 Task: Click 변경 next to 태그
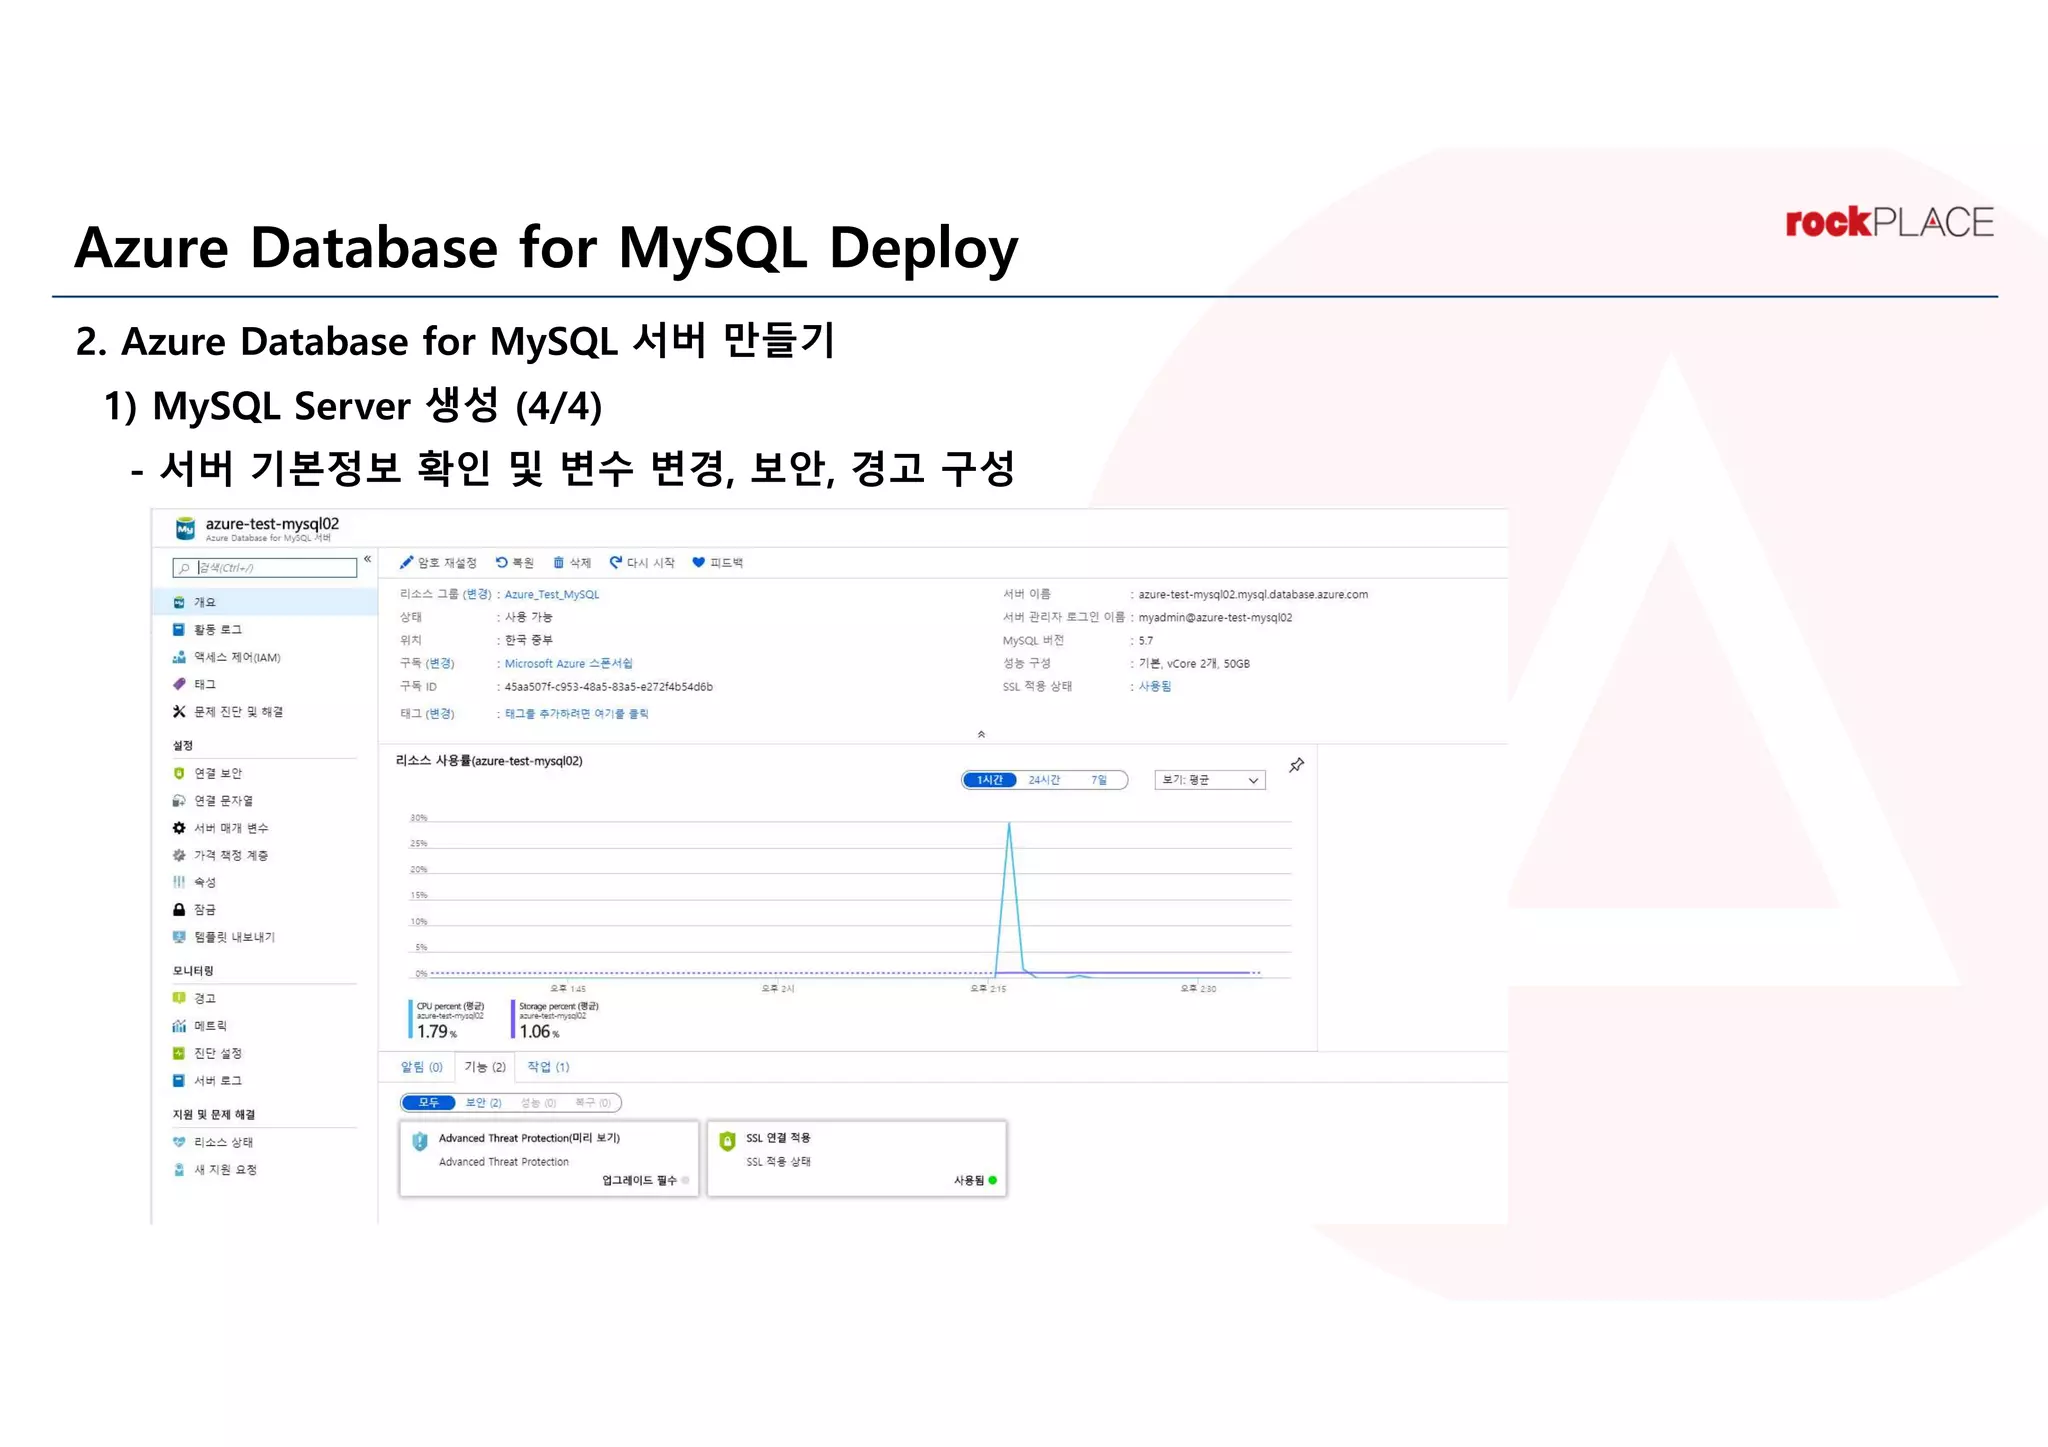(x=441, y=713)
